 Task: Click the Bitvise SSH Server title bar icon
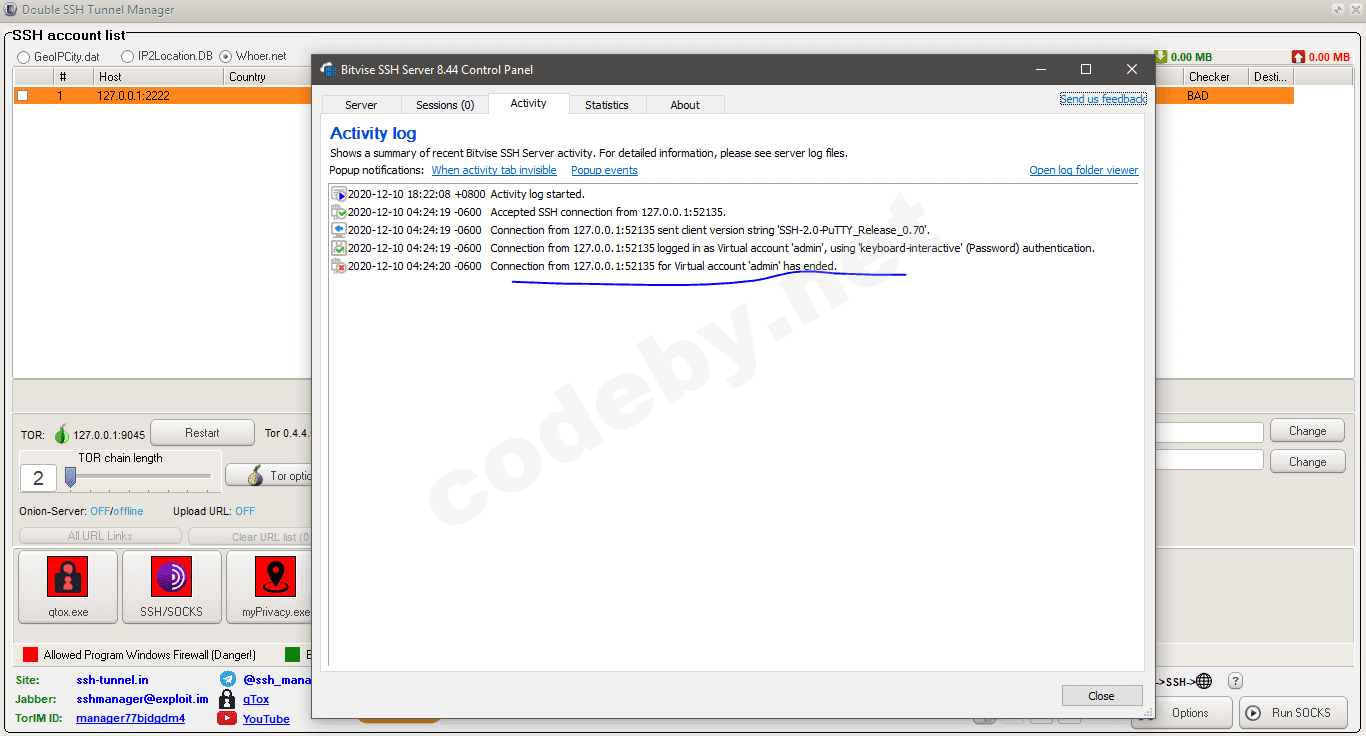click(x=327, y=69)
